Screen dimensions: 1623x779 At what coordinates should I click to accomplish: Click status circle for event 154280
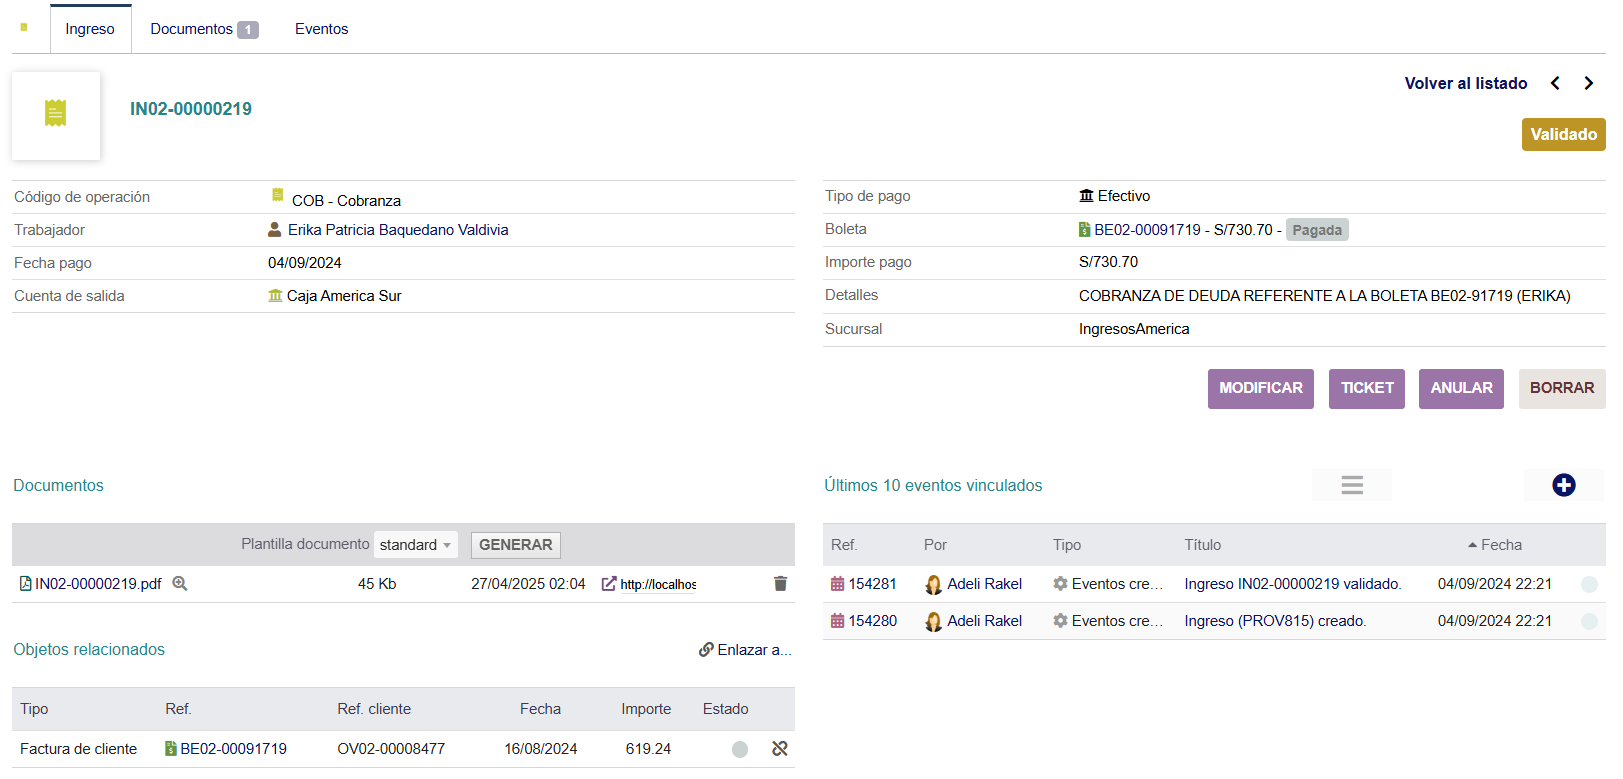1588,621
